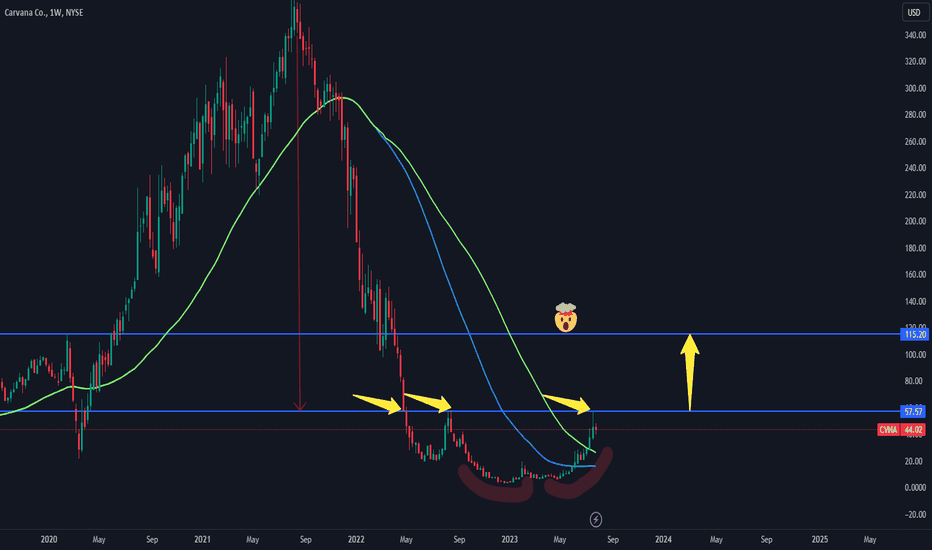The width and height of the screenshot is (932, 550).
Task: Click the CVNA 44.02 last price label
Action: (901, 429)
